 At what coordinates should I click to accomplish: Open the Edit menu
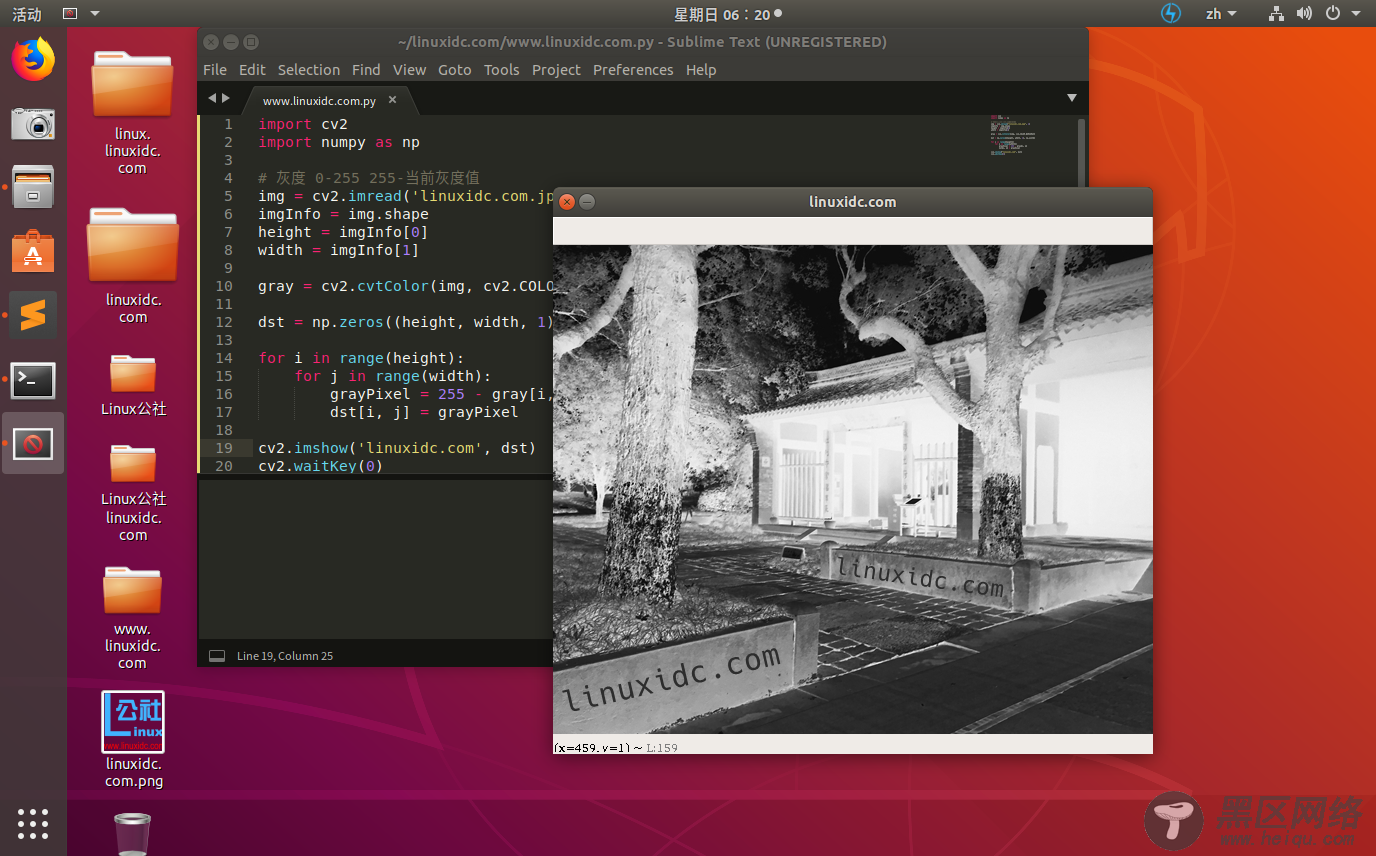(252, 70)
